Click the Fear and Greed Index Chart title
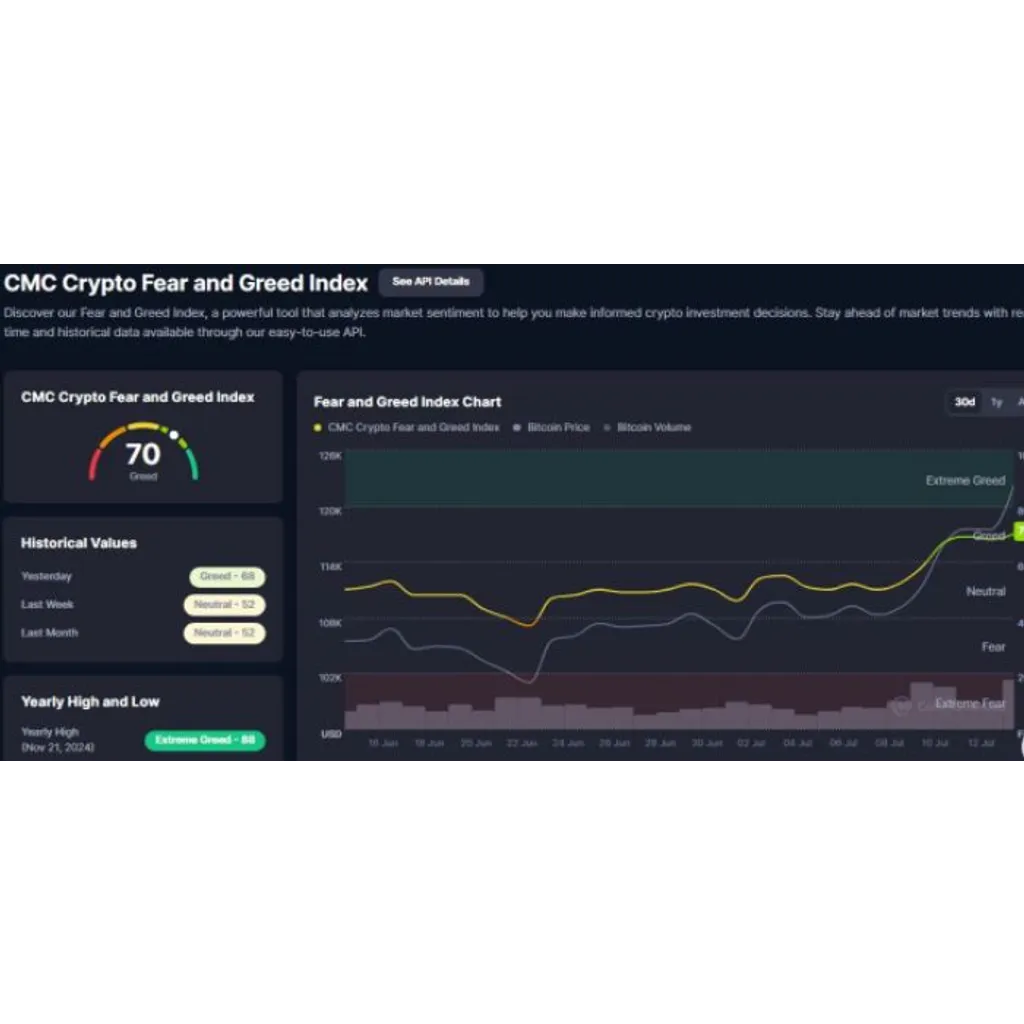1024x1024 pixels. (407, 402)
